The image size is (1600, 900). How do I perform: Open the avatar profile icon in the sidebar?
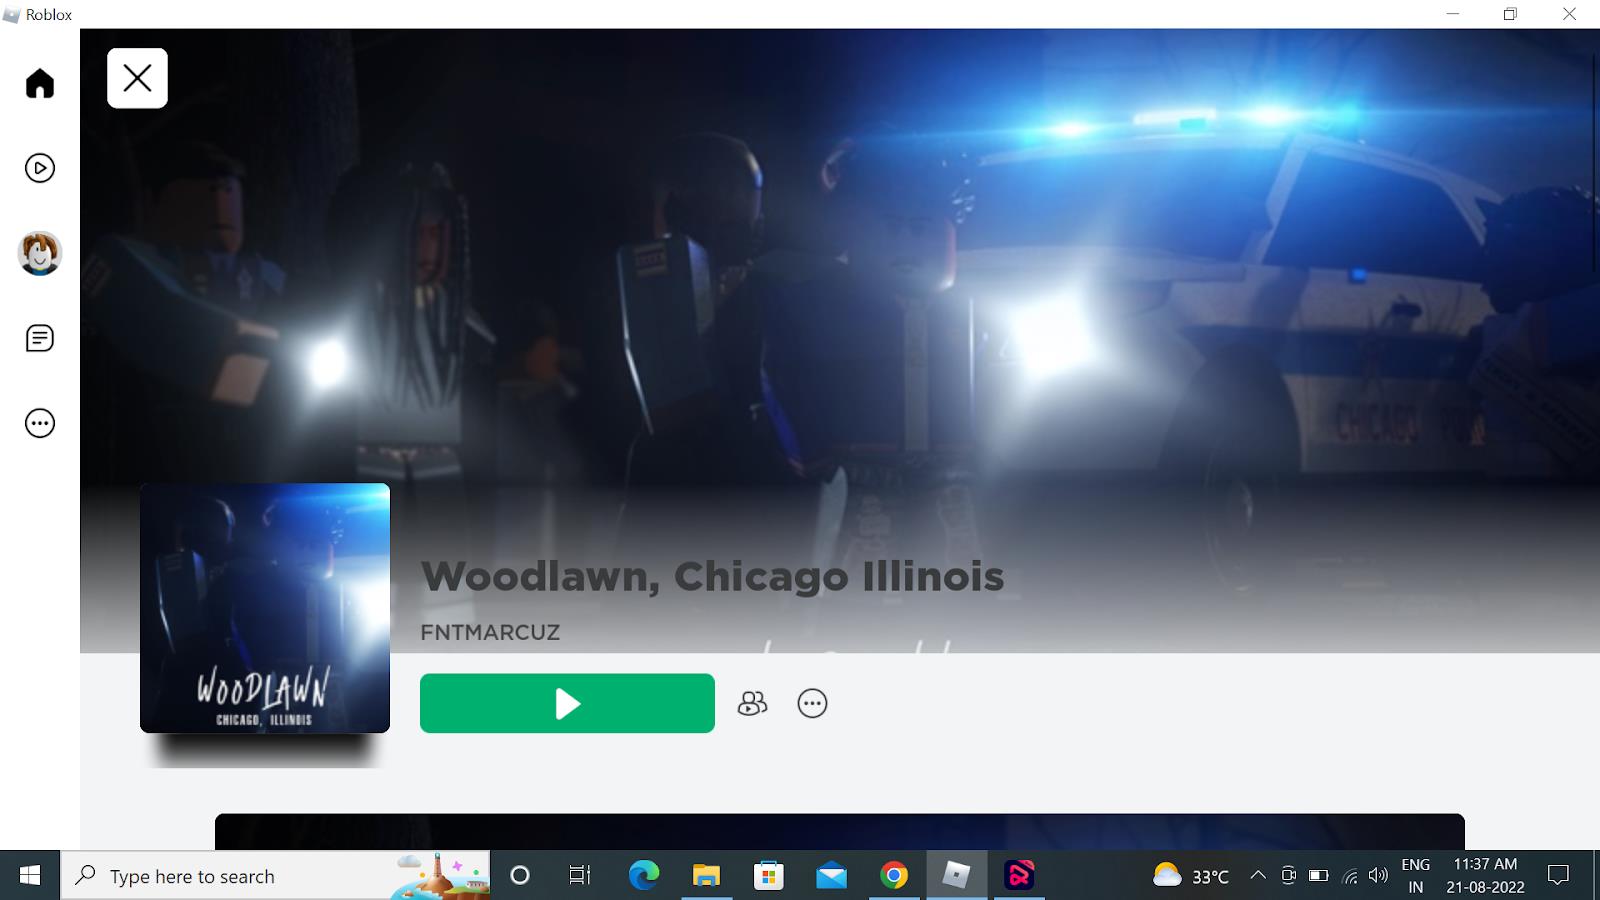tap(40, 253)
